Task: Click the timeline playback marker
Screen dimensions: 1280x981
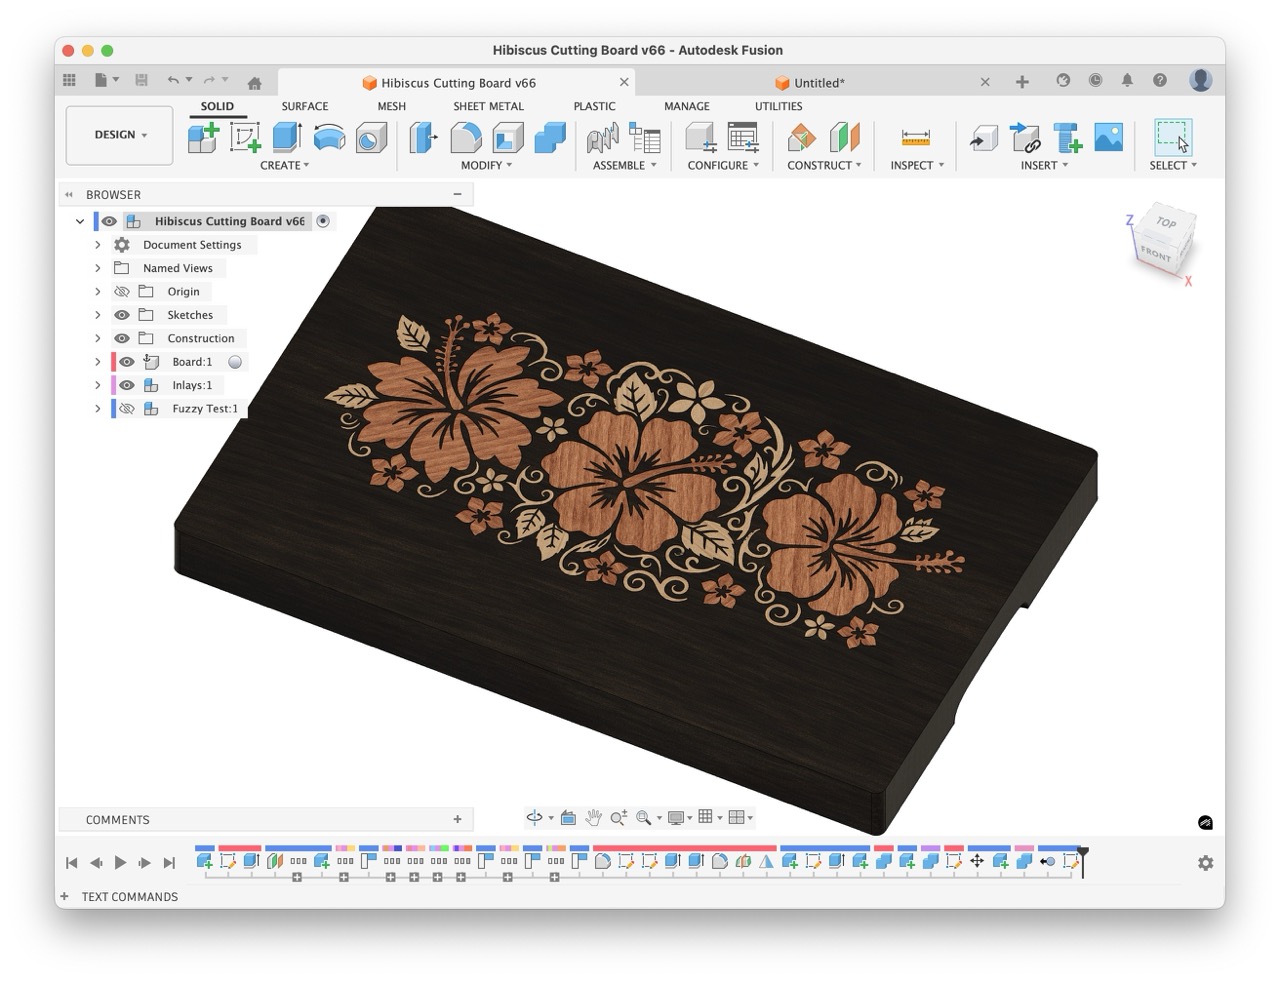Action: [1082, 861]
